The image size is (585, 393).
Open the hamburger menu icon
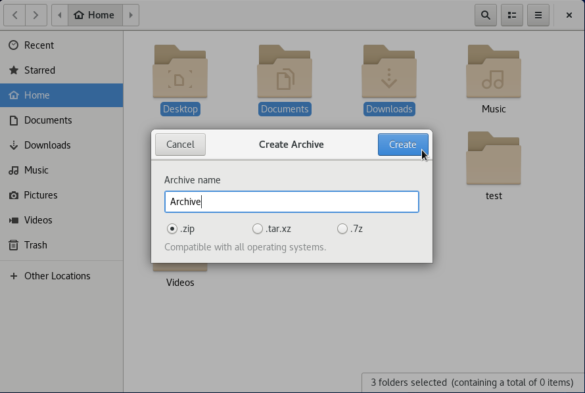click(x=538, y=15)
